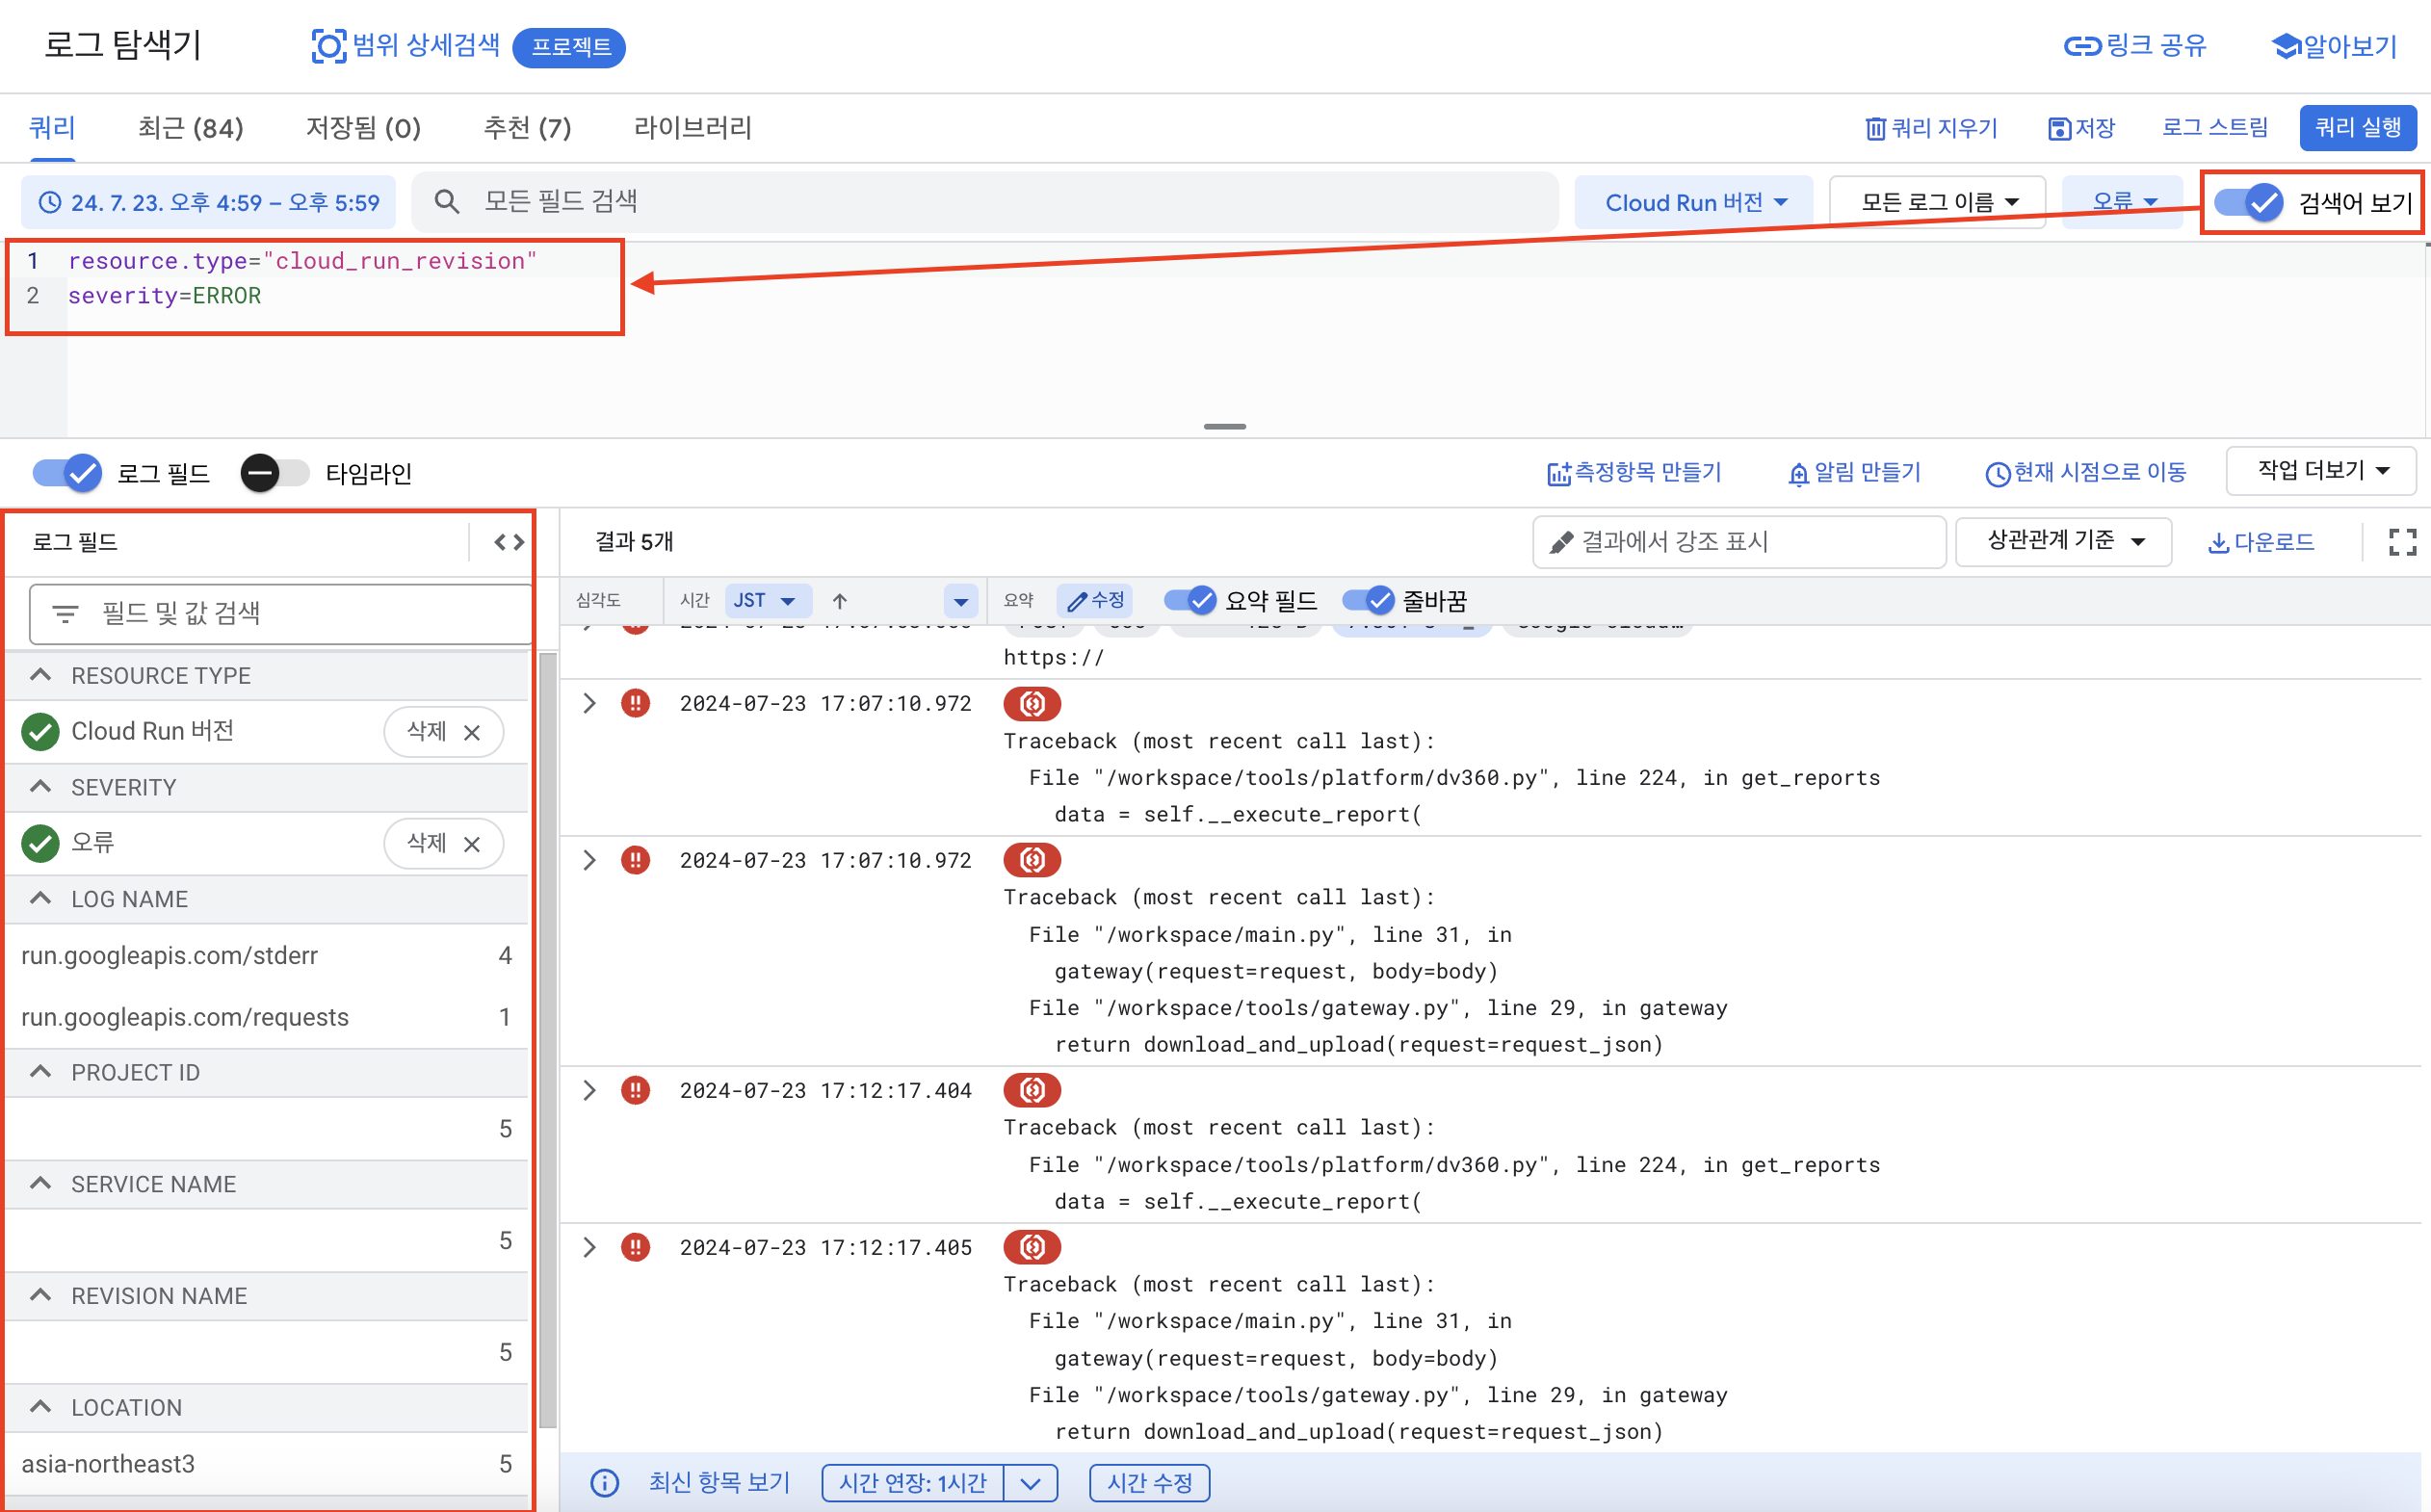Enable the 타임라인 switch
This screenshot has width=2431, height=1512.
pyautogui.click(x=274, y=473)
